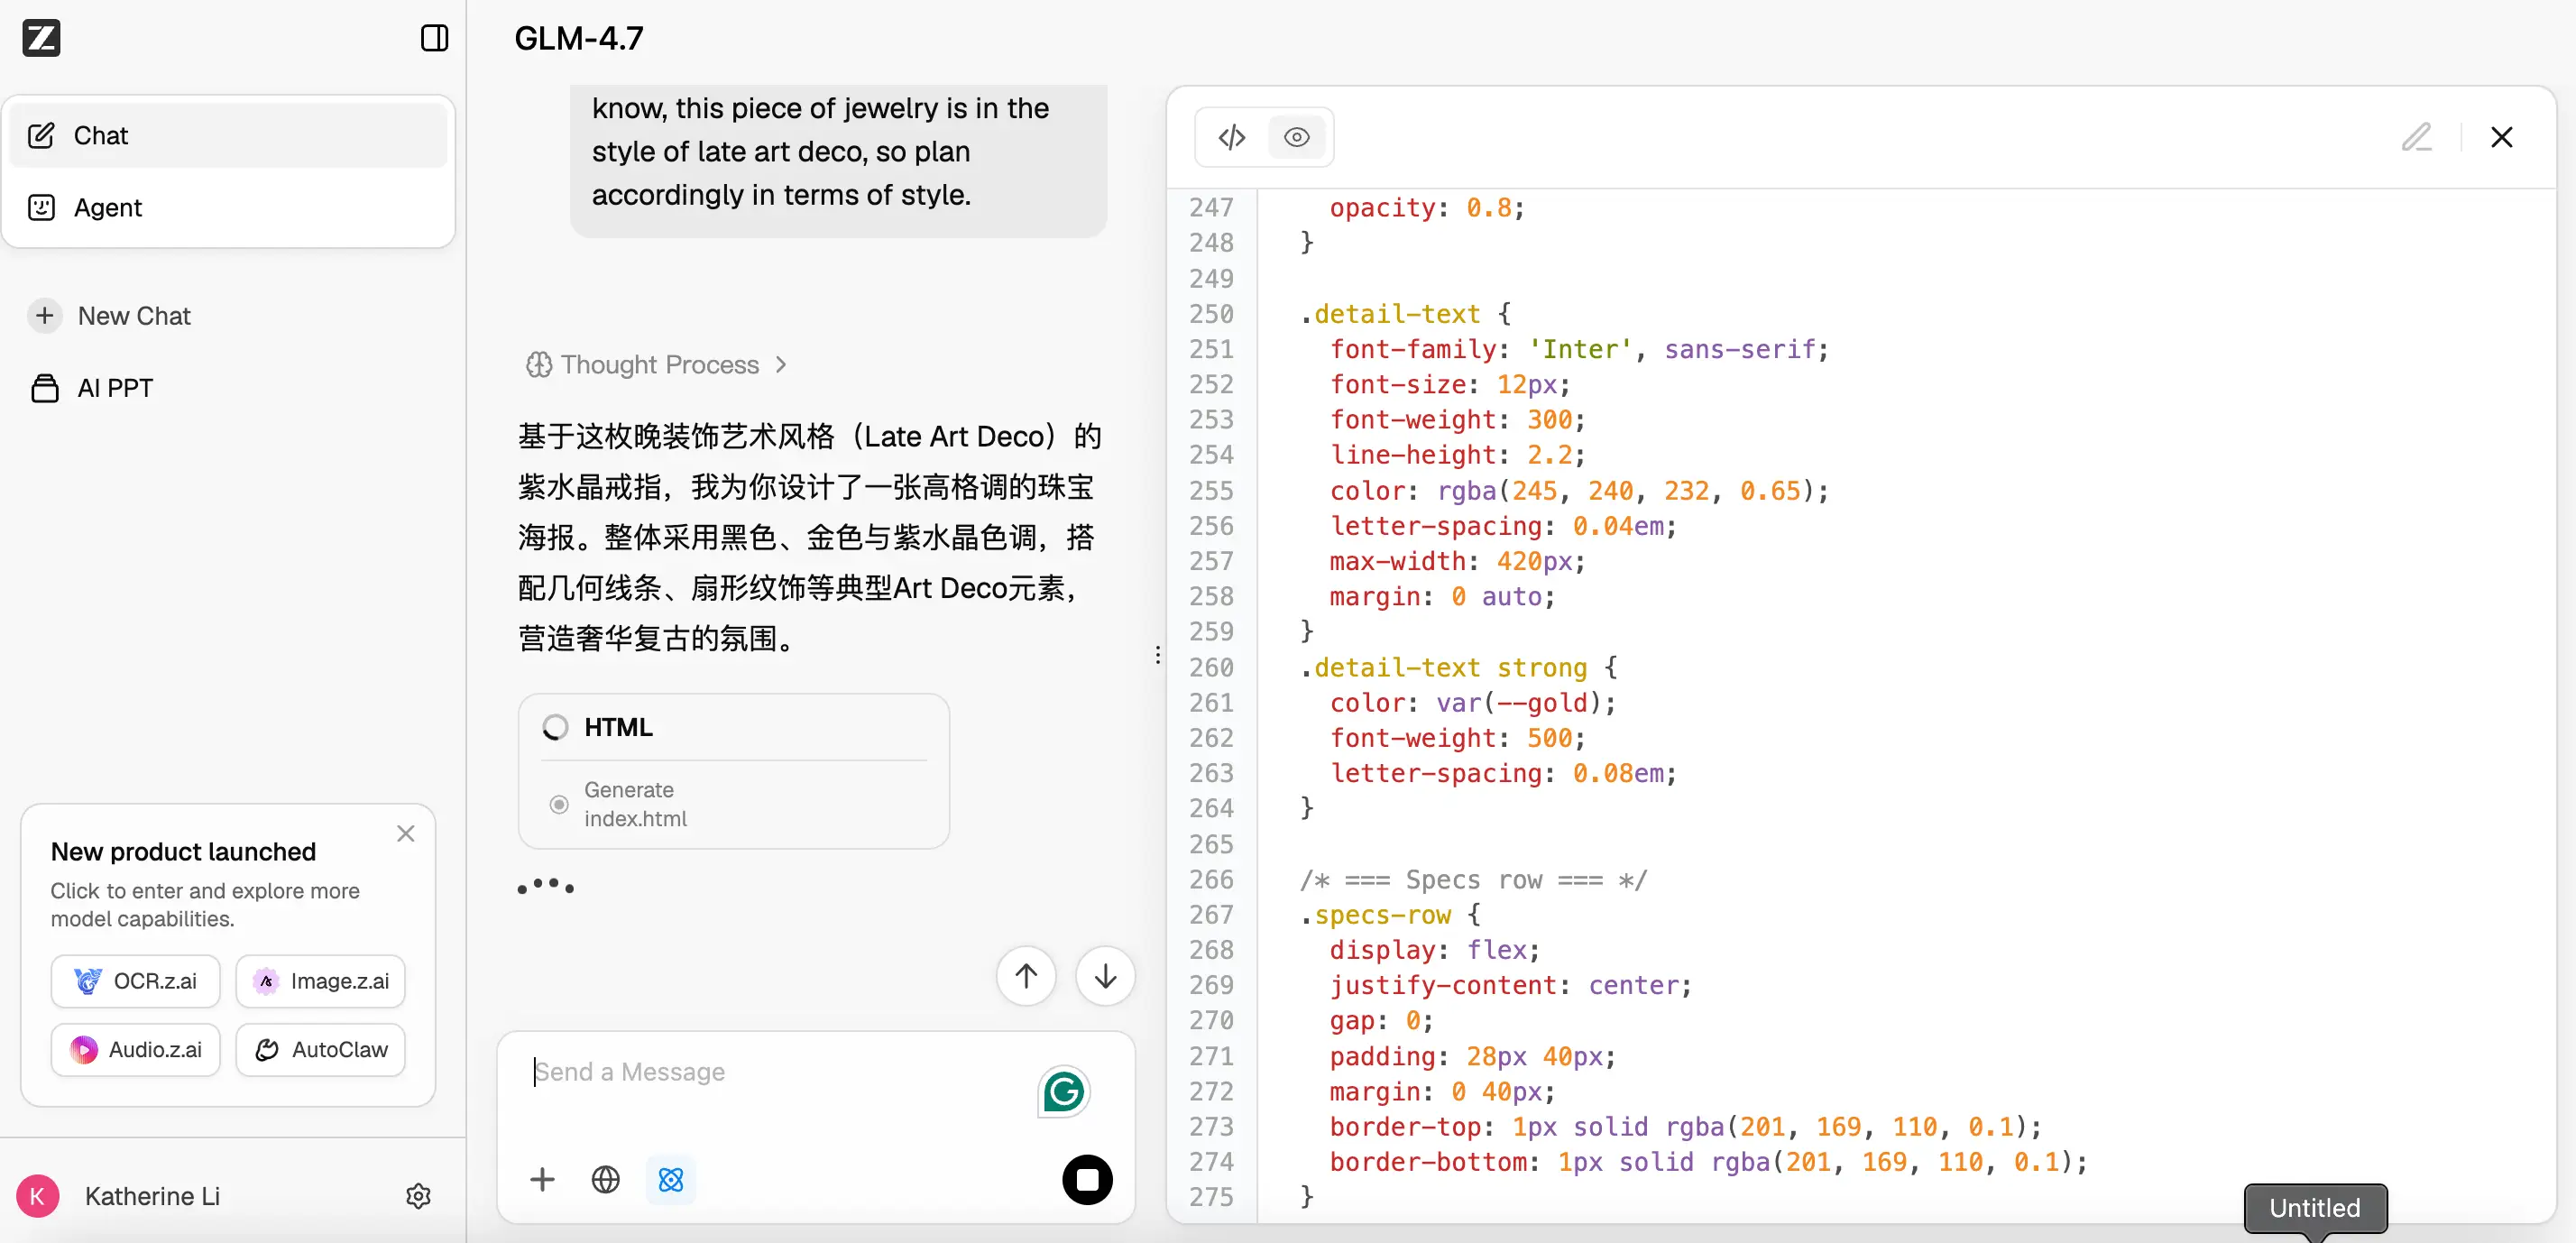
Task: Stop the response generation
Action: 1087,1179
